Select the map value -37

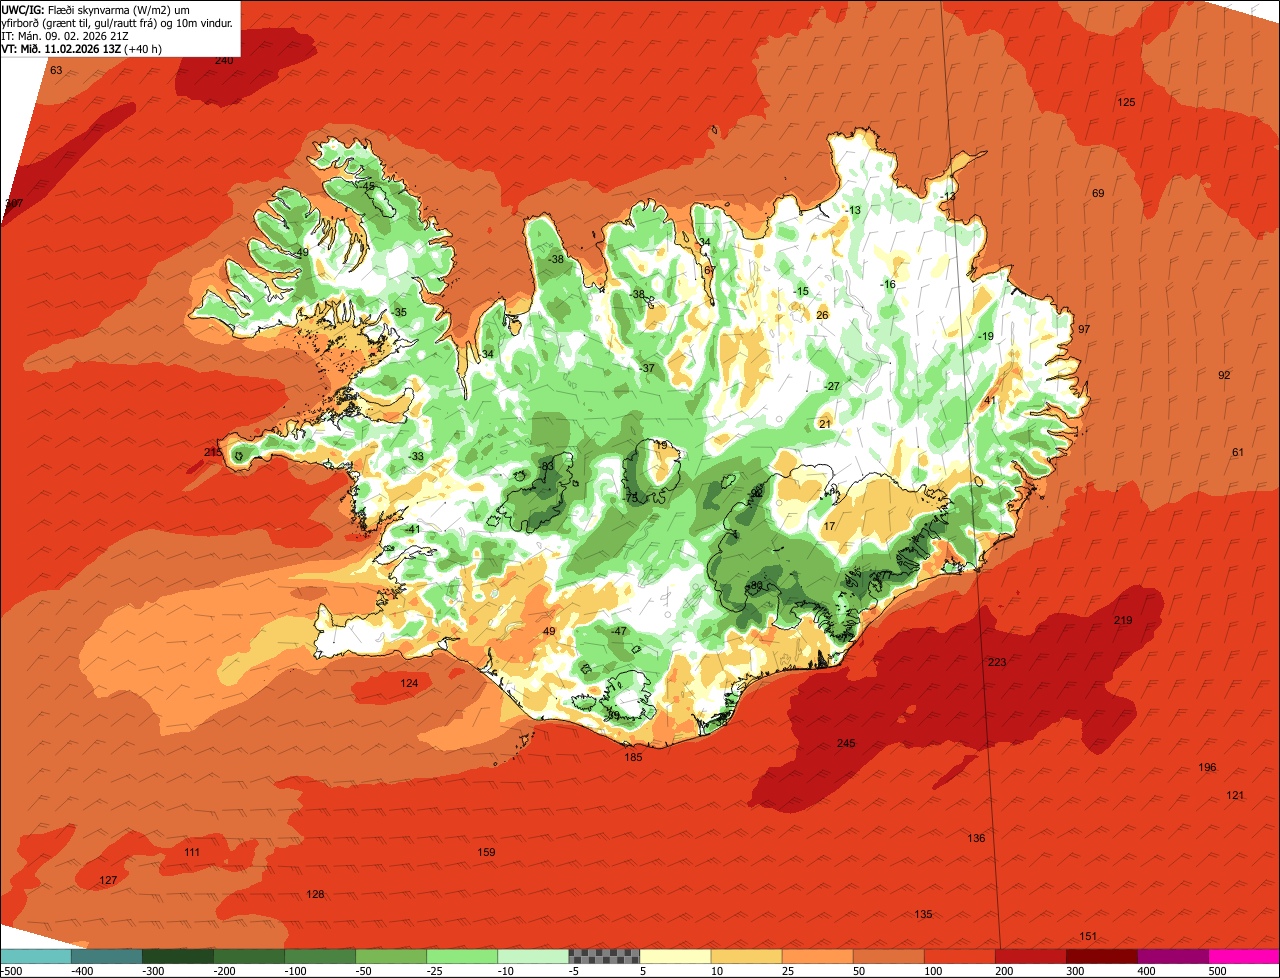point(647,368)
